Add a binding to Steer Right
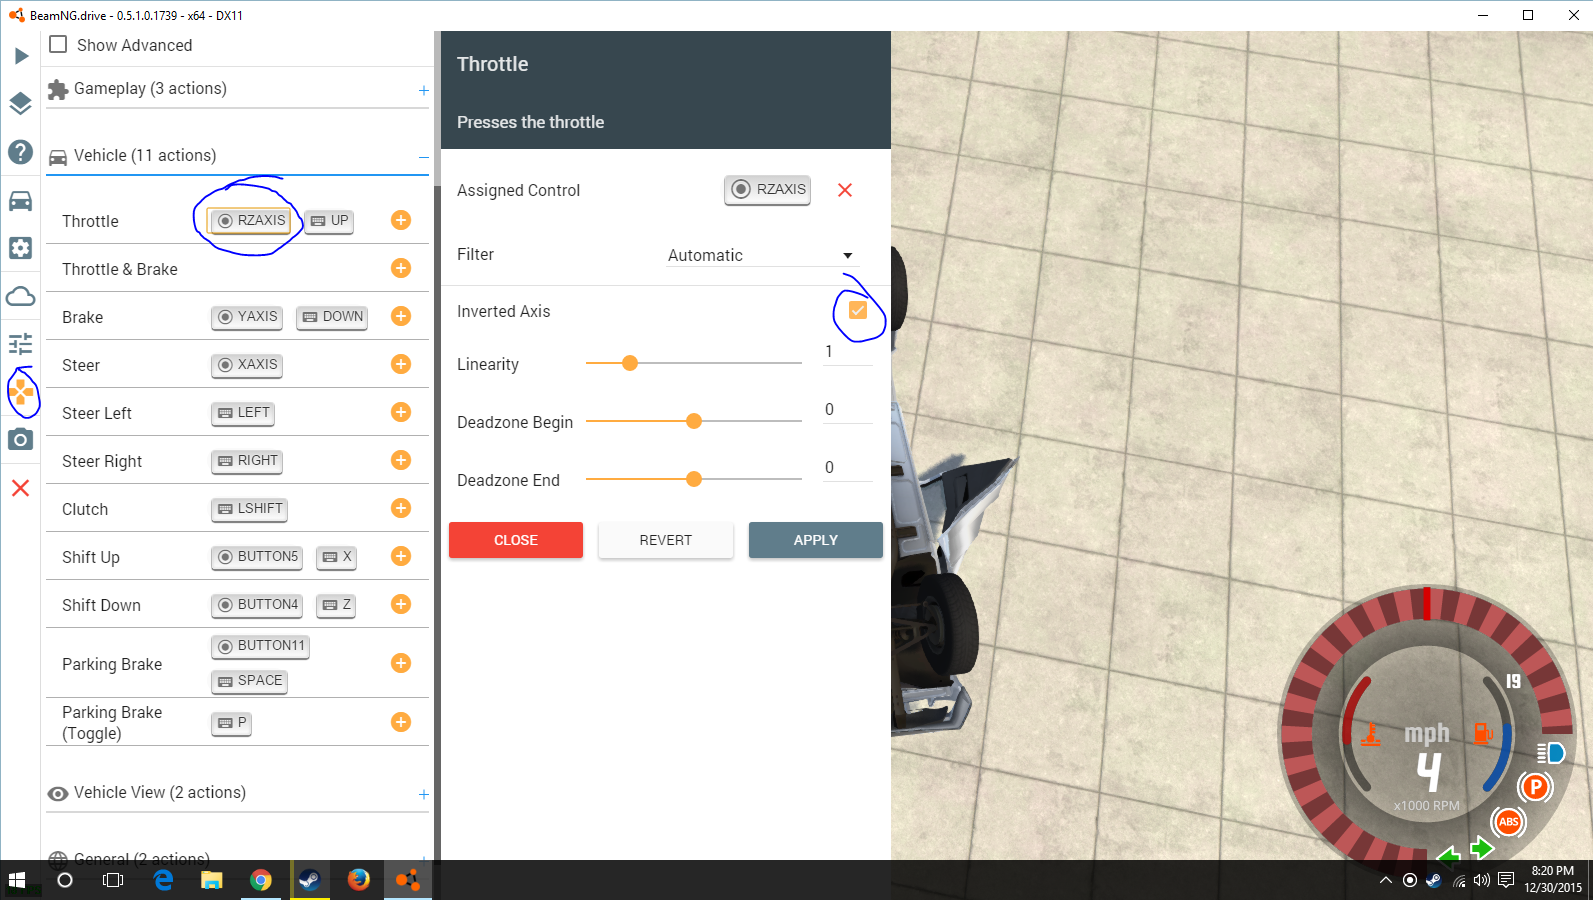Image resolution: width=1593 pixels, height=900 pixels. 401,460
